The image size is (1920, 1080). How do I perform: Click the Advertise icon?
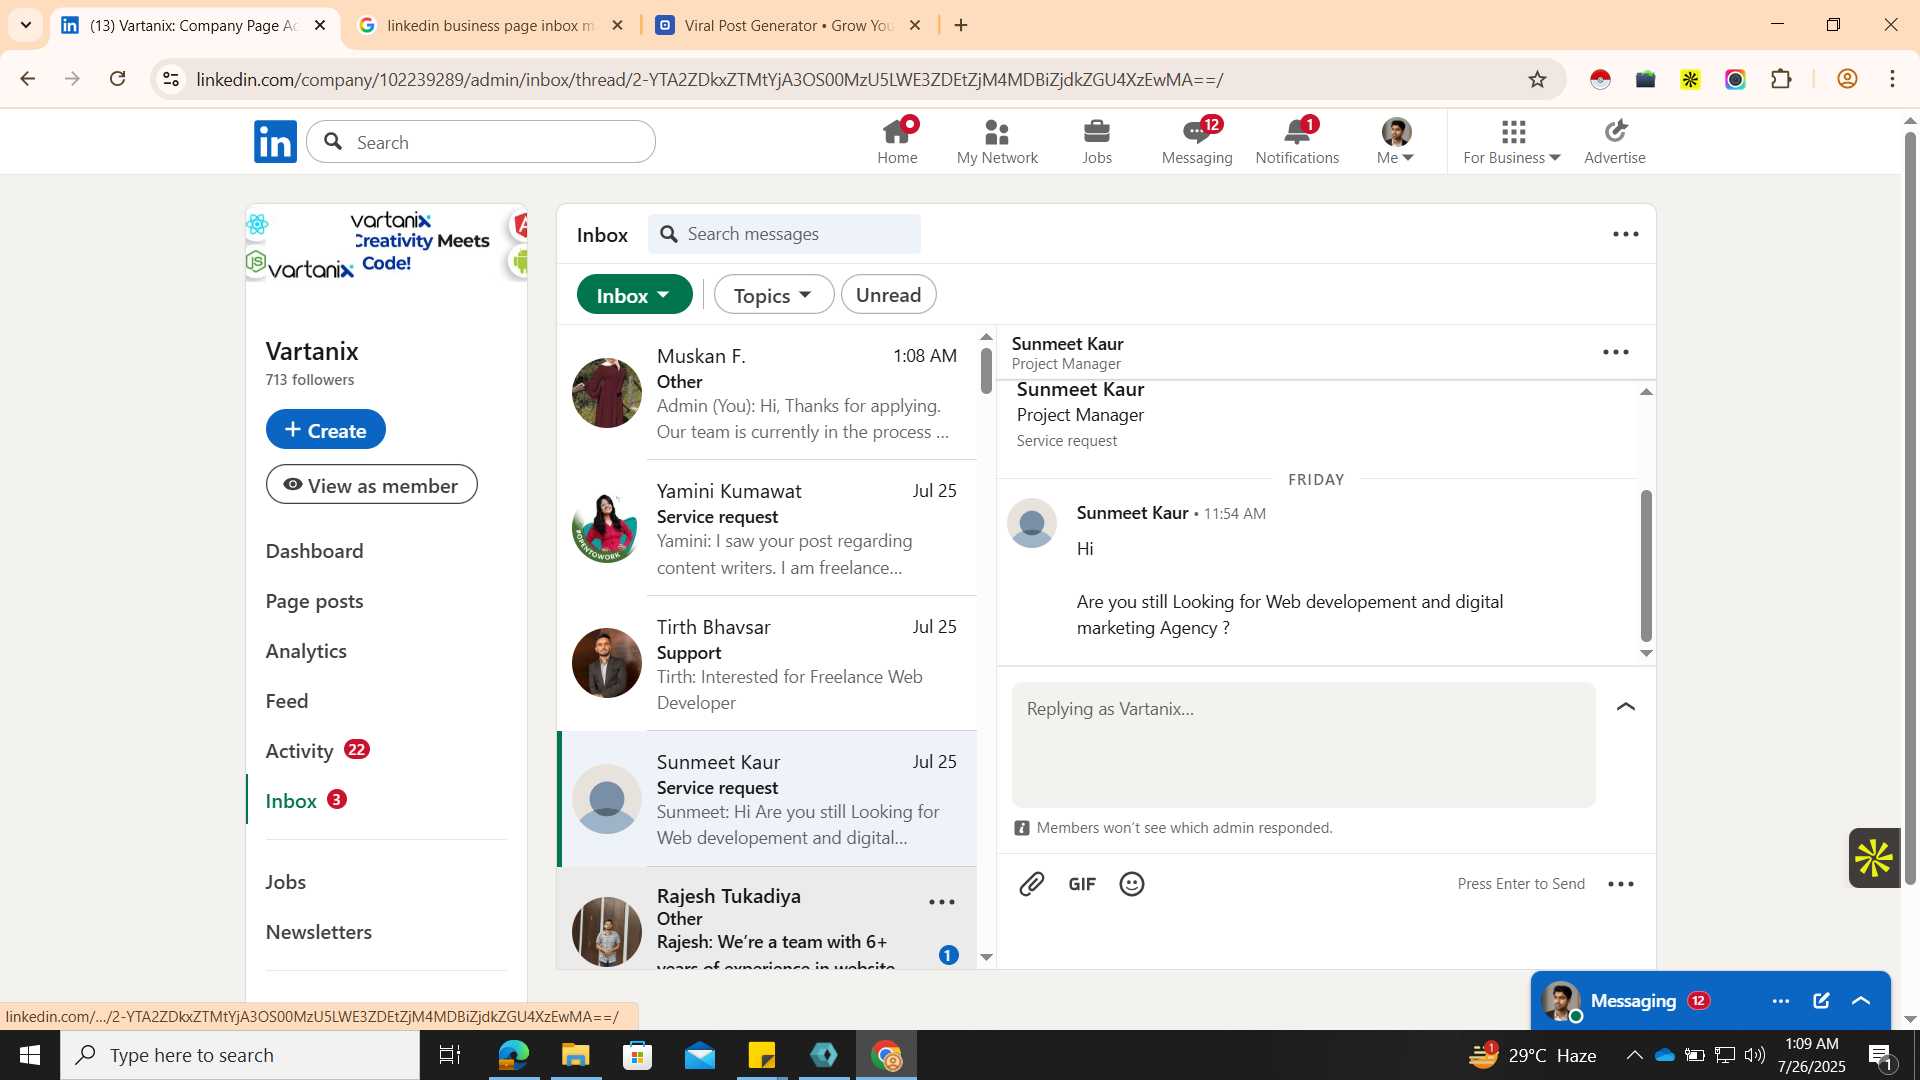[x=1615, y=131]
